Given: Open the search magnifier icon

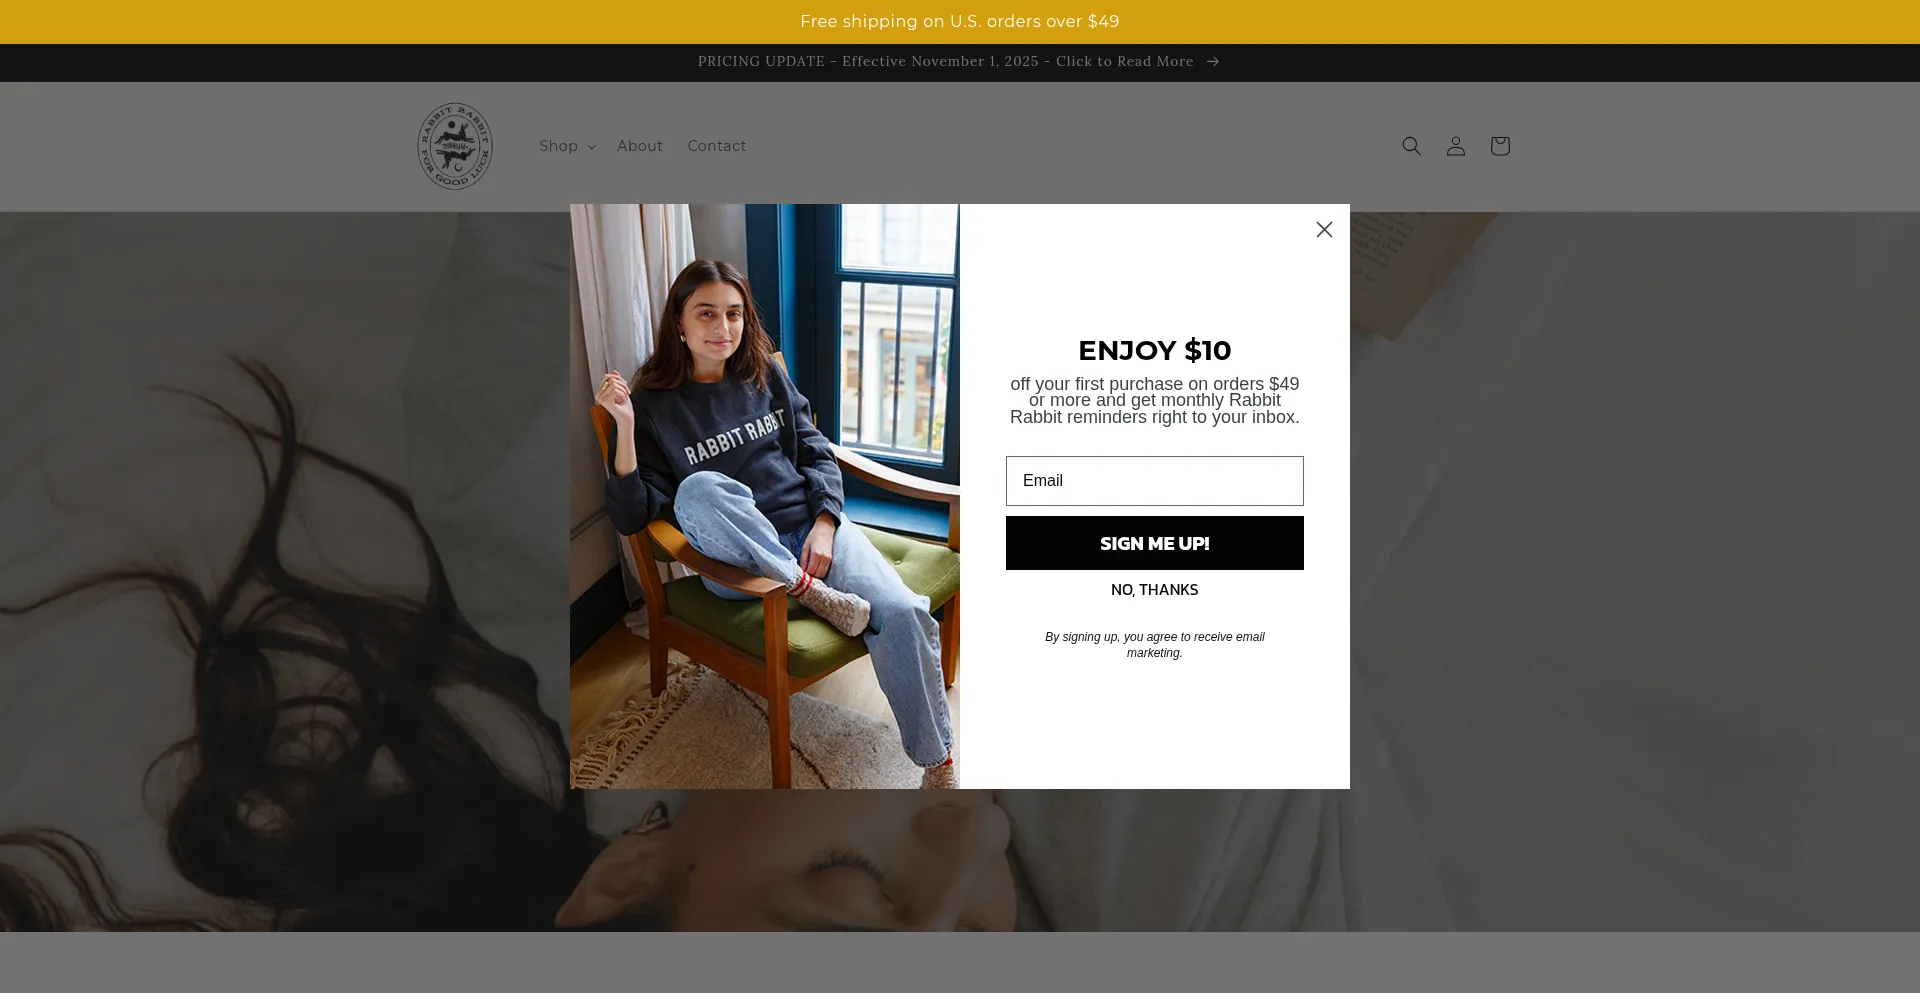Looking at the screenshot, I should click(x=1411, y=146).
